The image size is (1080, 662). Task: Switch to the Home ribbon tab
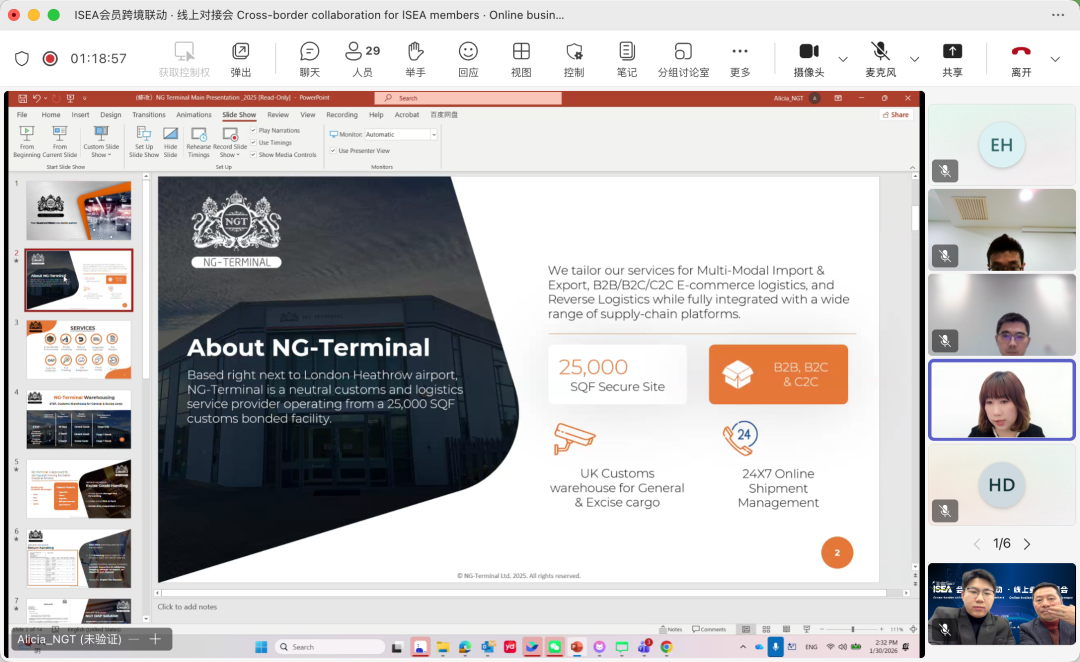coord(51,115)
